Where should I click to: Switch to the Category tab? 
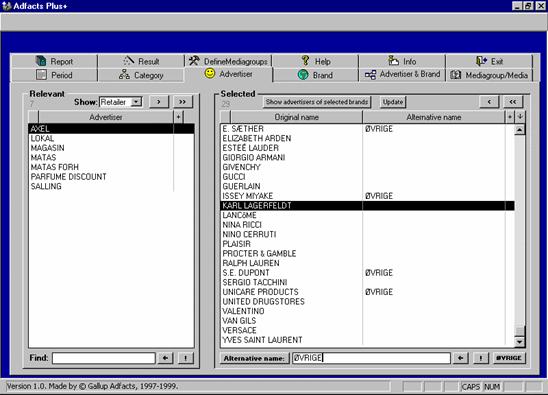coord(141,75)
